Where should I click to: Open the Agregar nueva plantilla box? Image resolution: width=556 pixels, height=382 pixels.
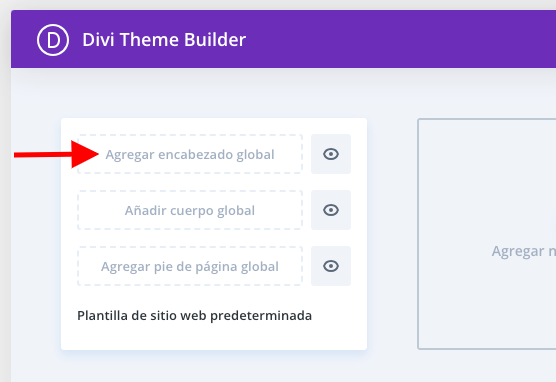coord(487,234)
